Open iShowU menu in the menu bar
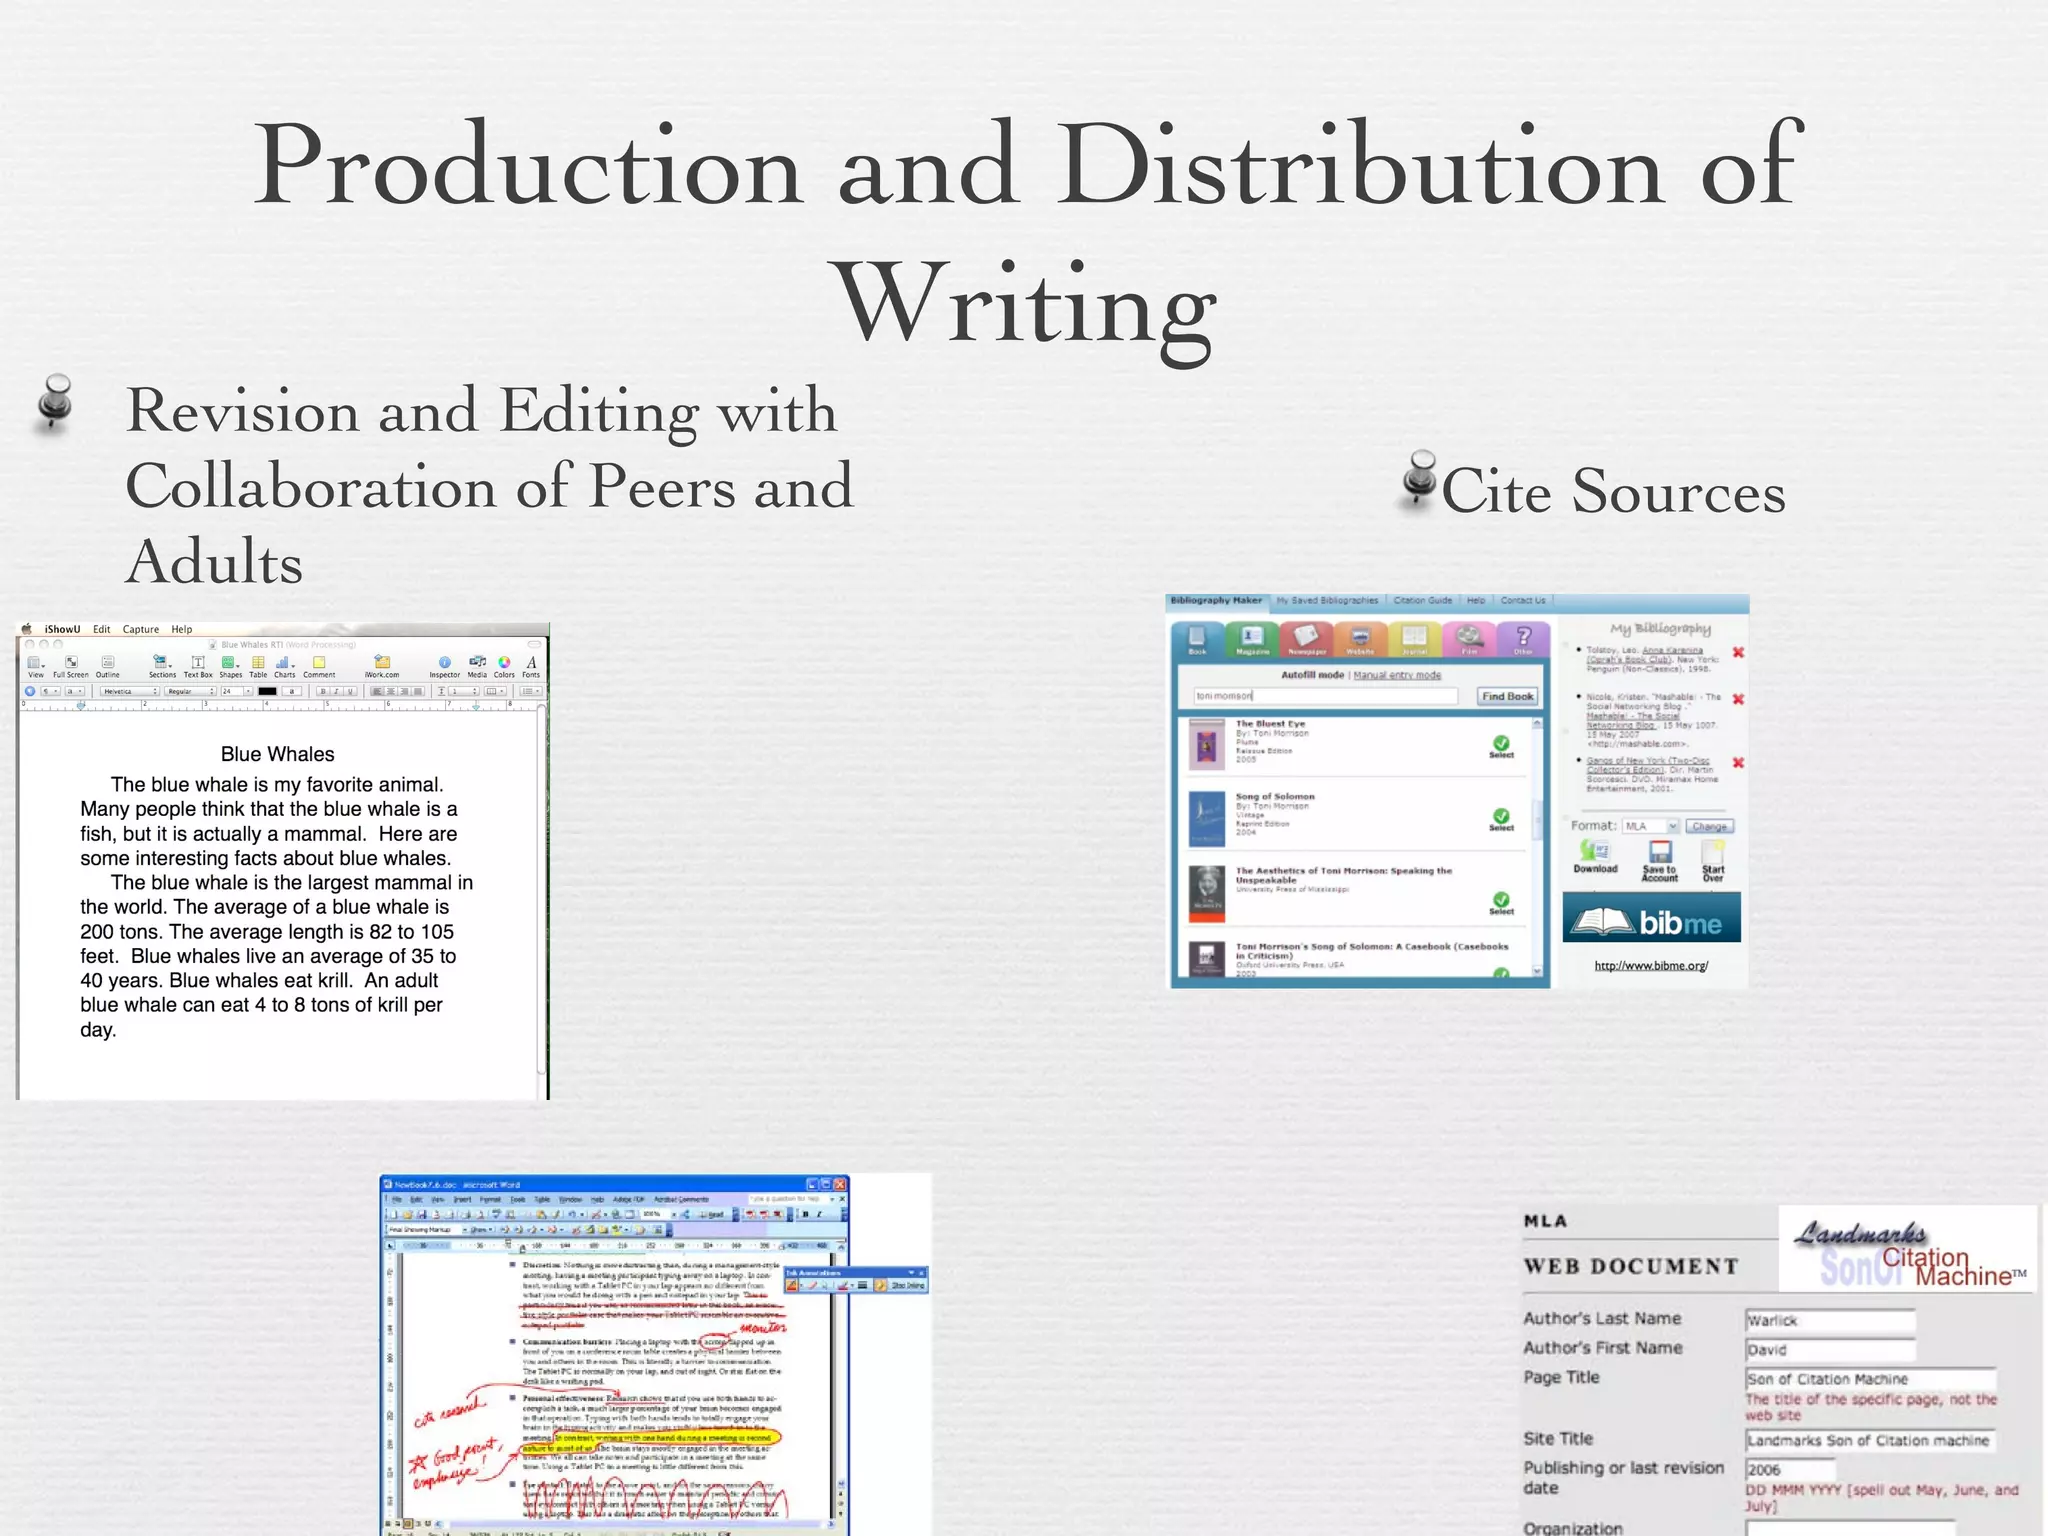Viewport: 2048px width, 1536px height. pos(62,629)
